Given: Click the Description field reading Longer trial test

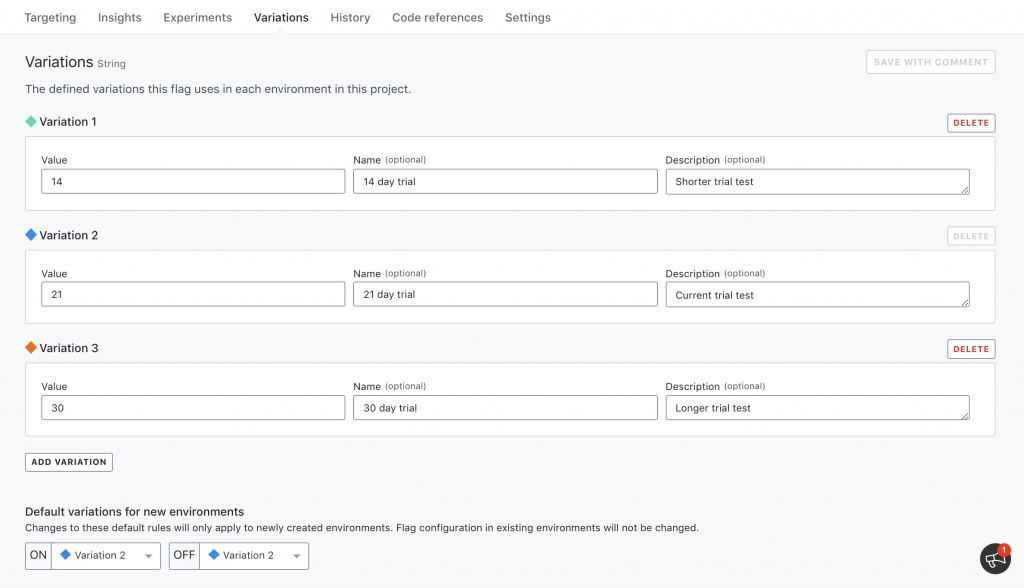Looking at the screenshot, I should (816, 407).
